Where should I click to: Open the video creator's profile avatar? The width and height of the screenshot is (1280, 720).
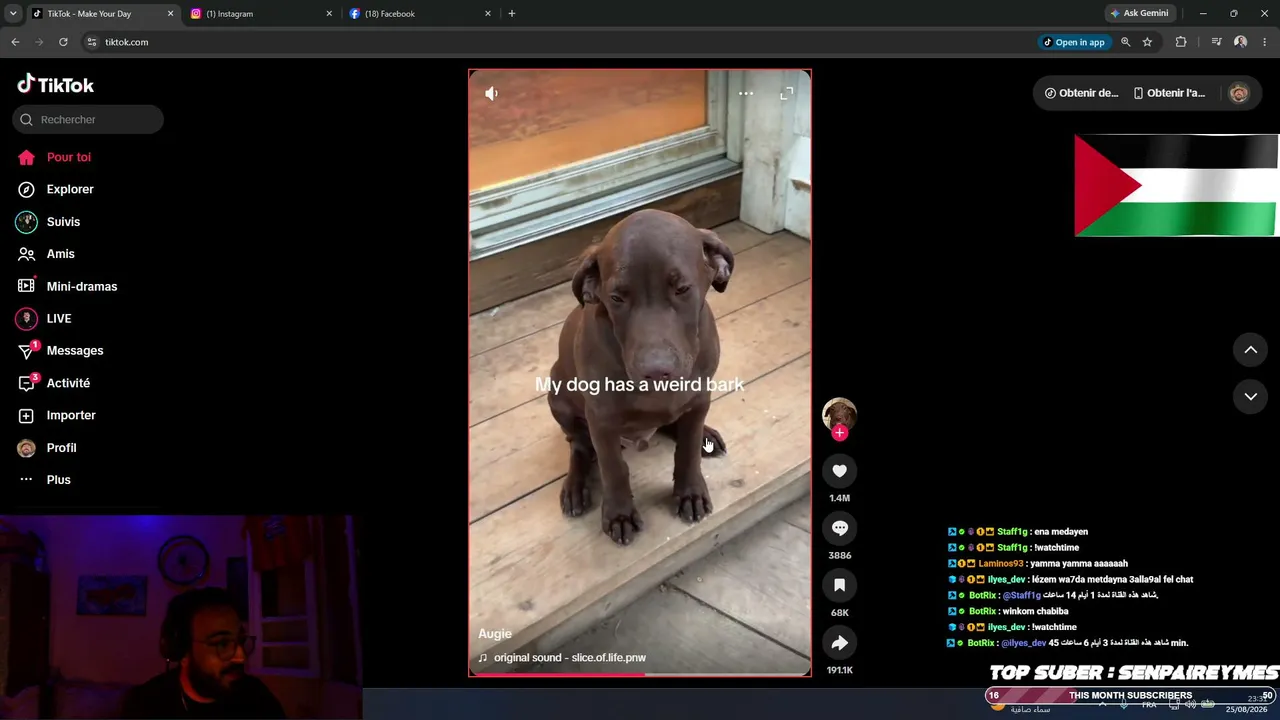839,415
